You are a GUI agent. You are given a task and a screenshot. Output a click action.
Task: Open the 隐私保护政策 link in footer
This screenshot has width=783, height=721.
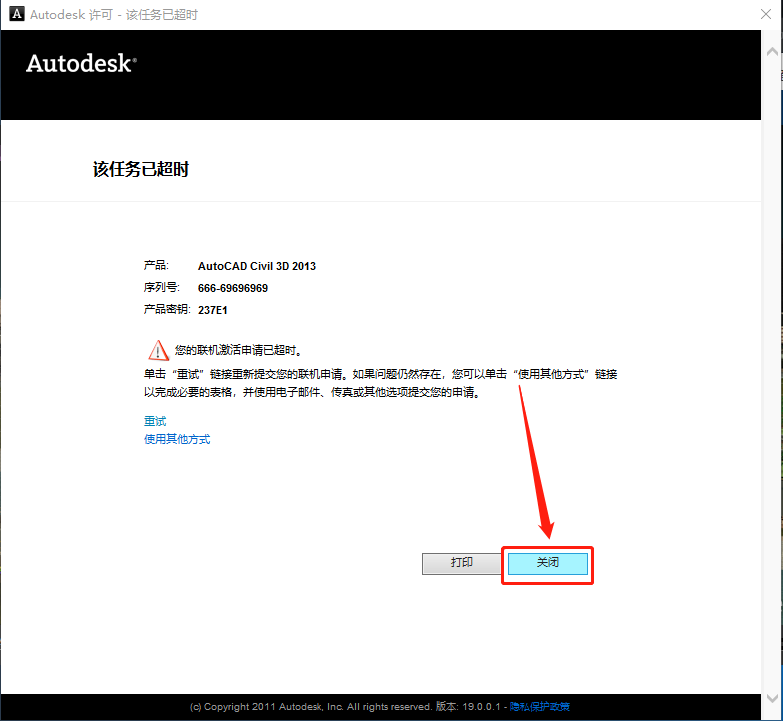tap(539, 707)
